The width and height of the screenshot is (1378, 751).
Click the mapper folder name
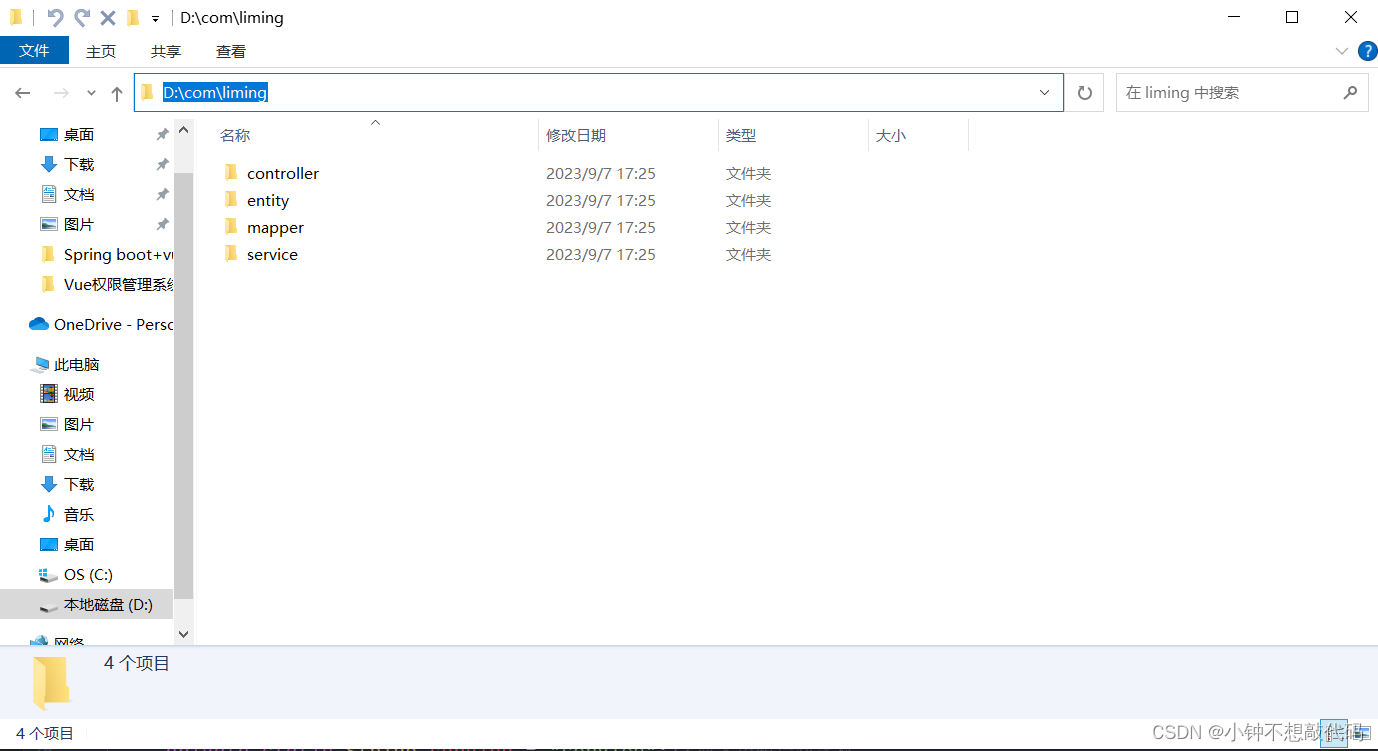[275, 227]
